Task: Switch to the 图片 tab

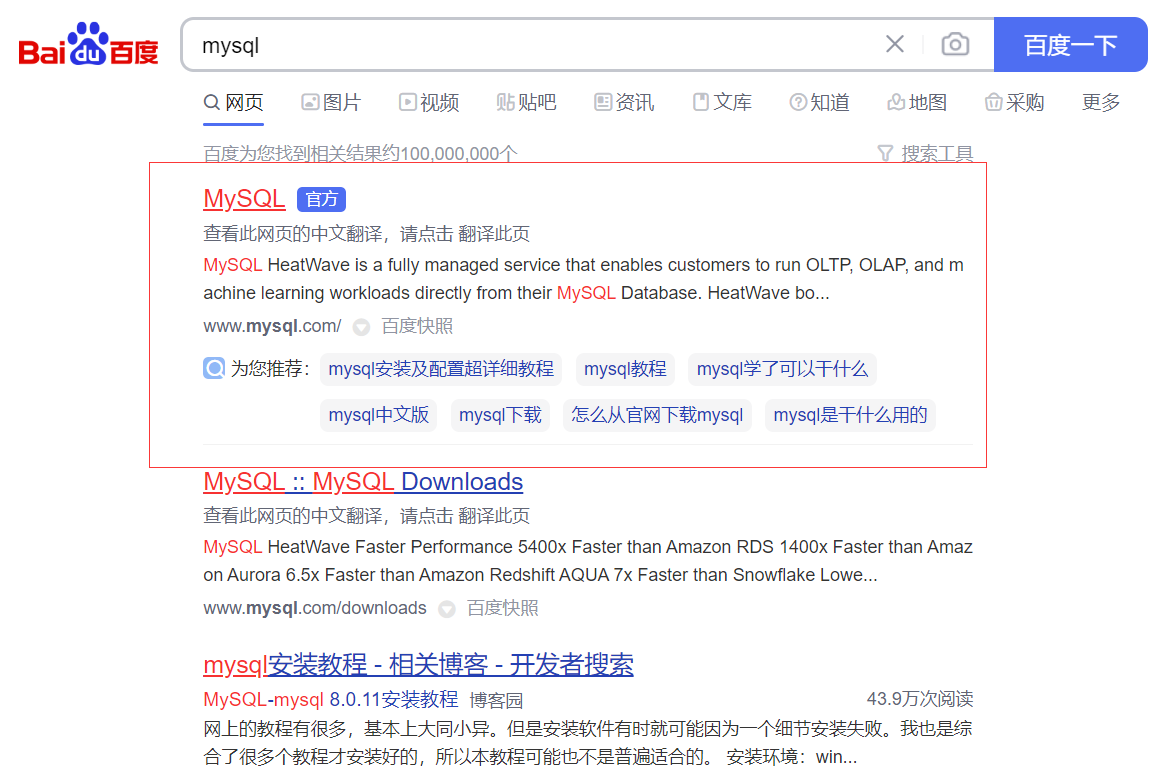Action: [331, 102]
